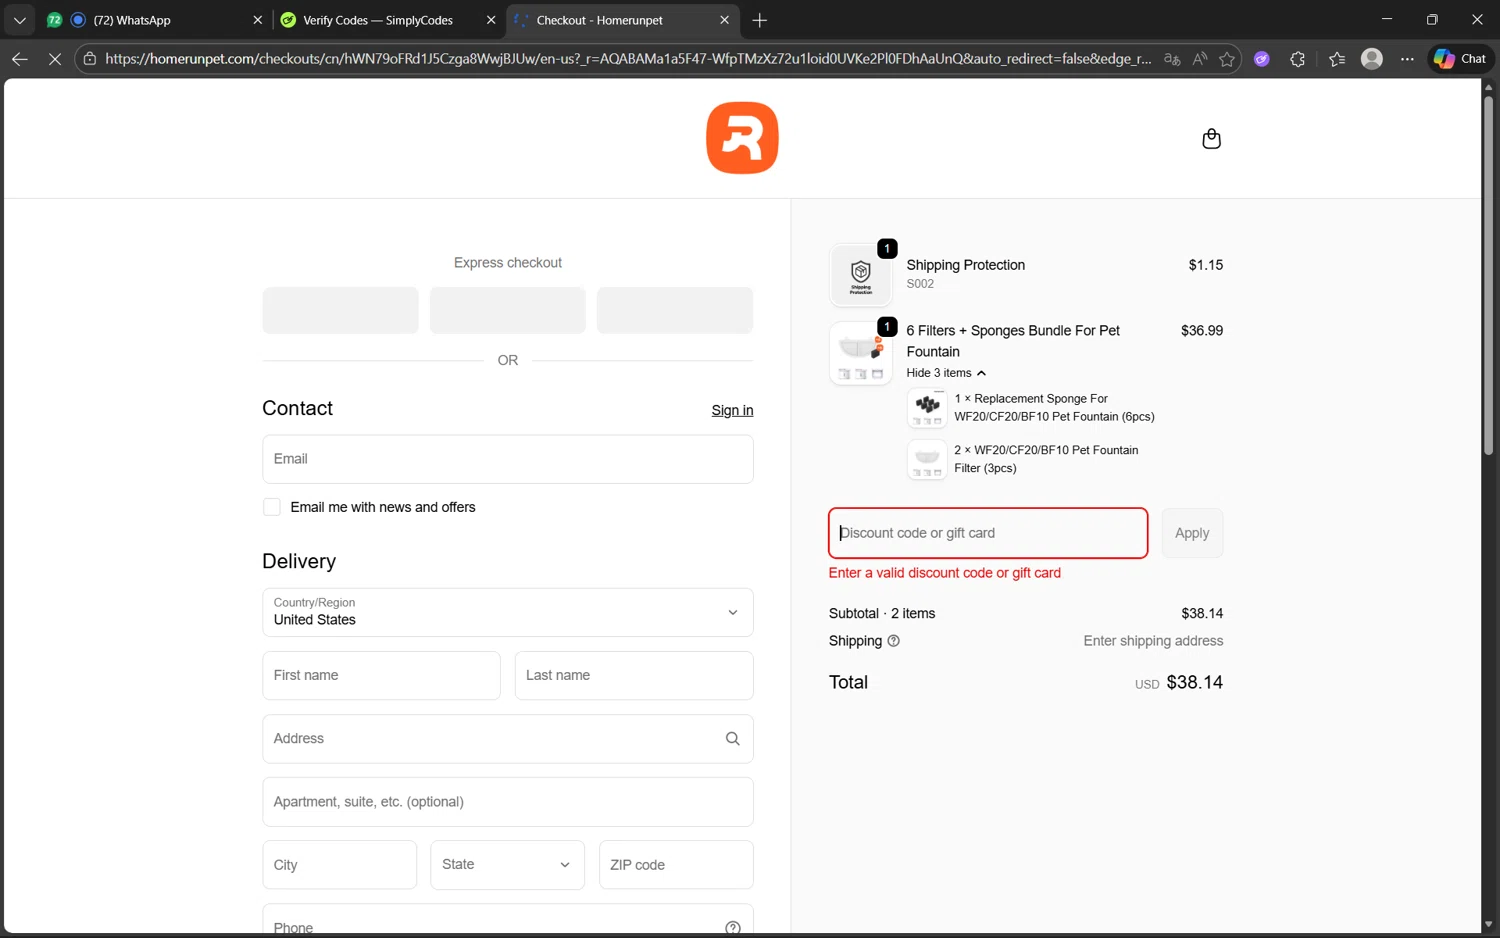Open browser Settings and more menu
The image size is (1500, 938).
click(1407, 59)
